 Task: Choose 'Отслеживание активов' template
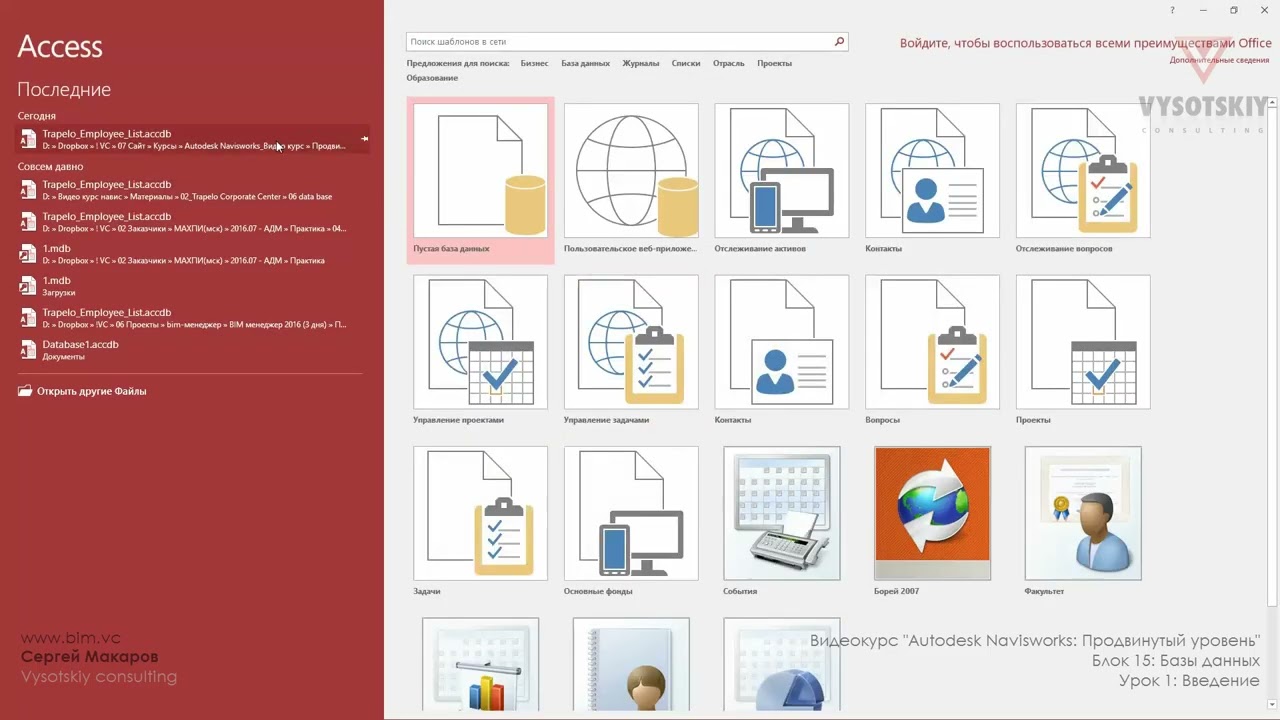point(782,180)
